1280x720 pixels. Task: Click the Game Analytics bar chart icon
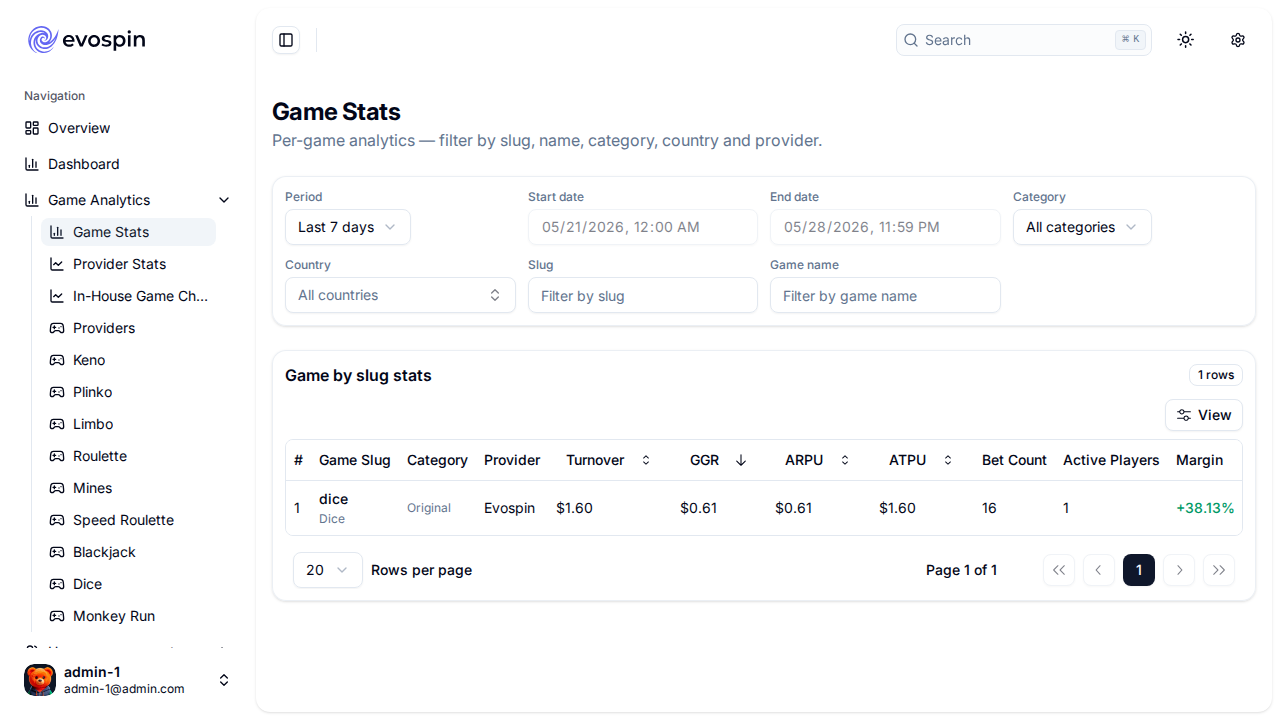tap(32, 200)
